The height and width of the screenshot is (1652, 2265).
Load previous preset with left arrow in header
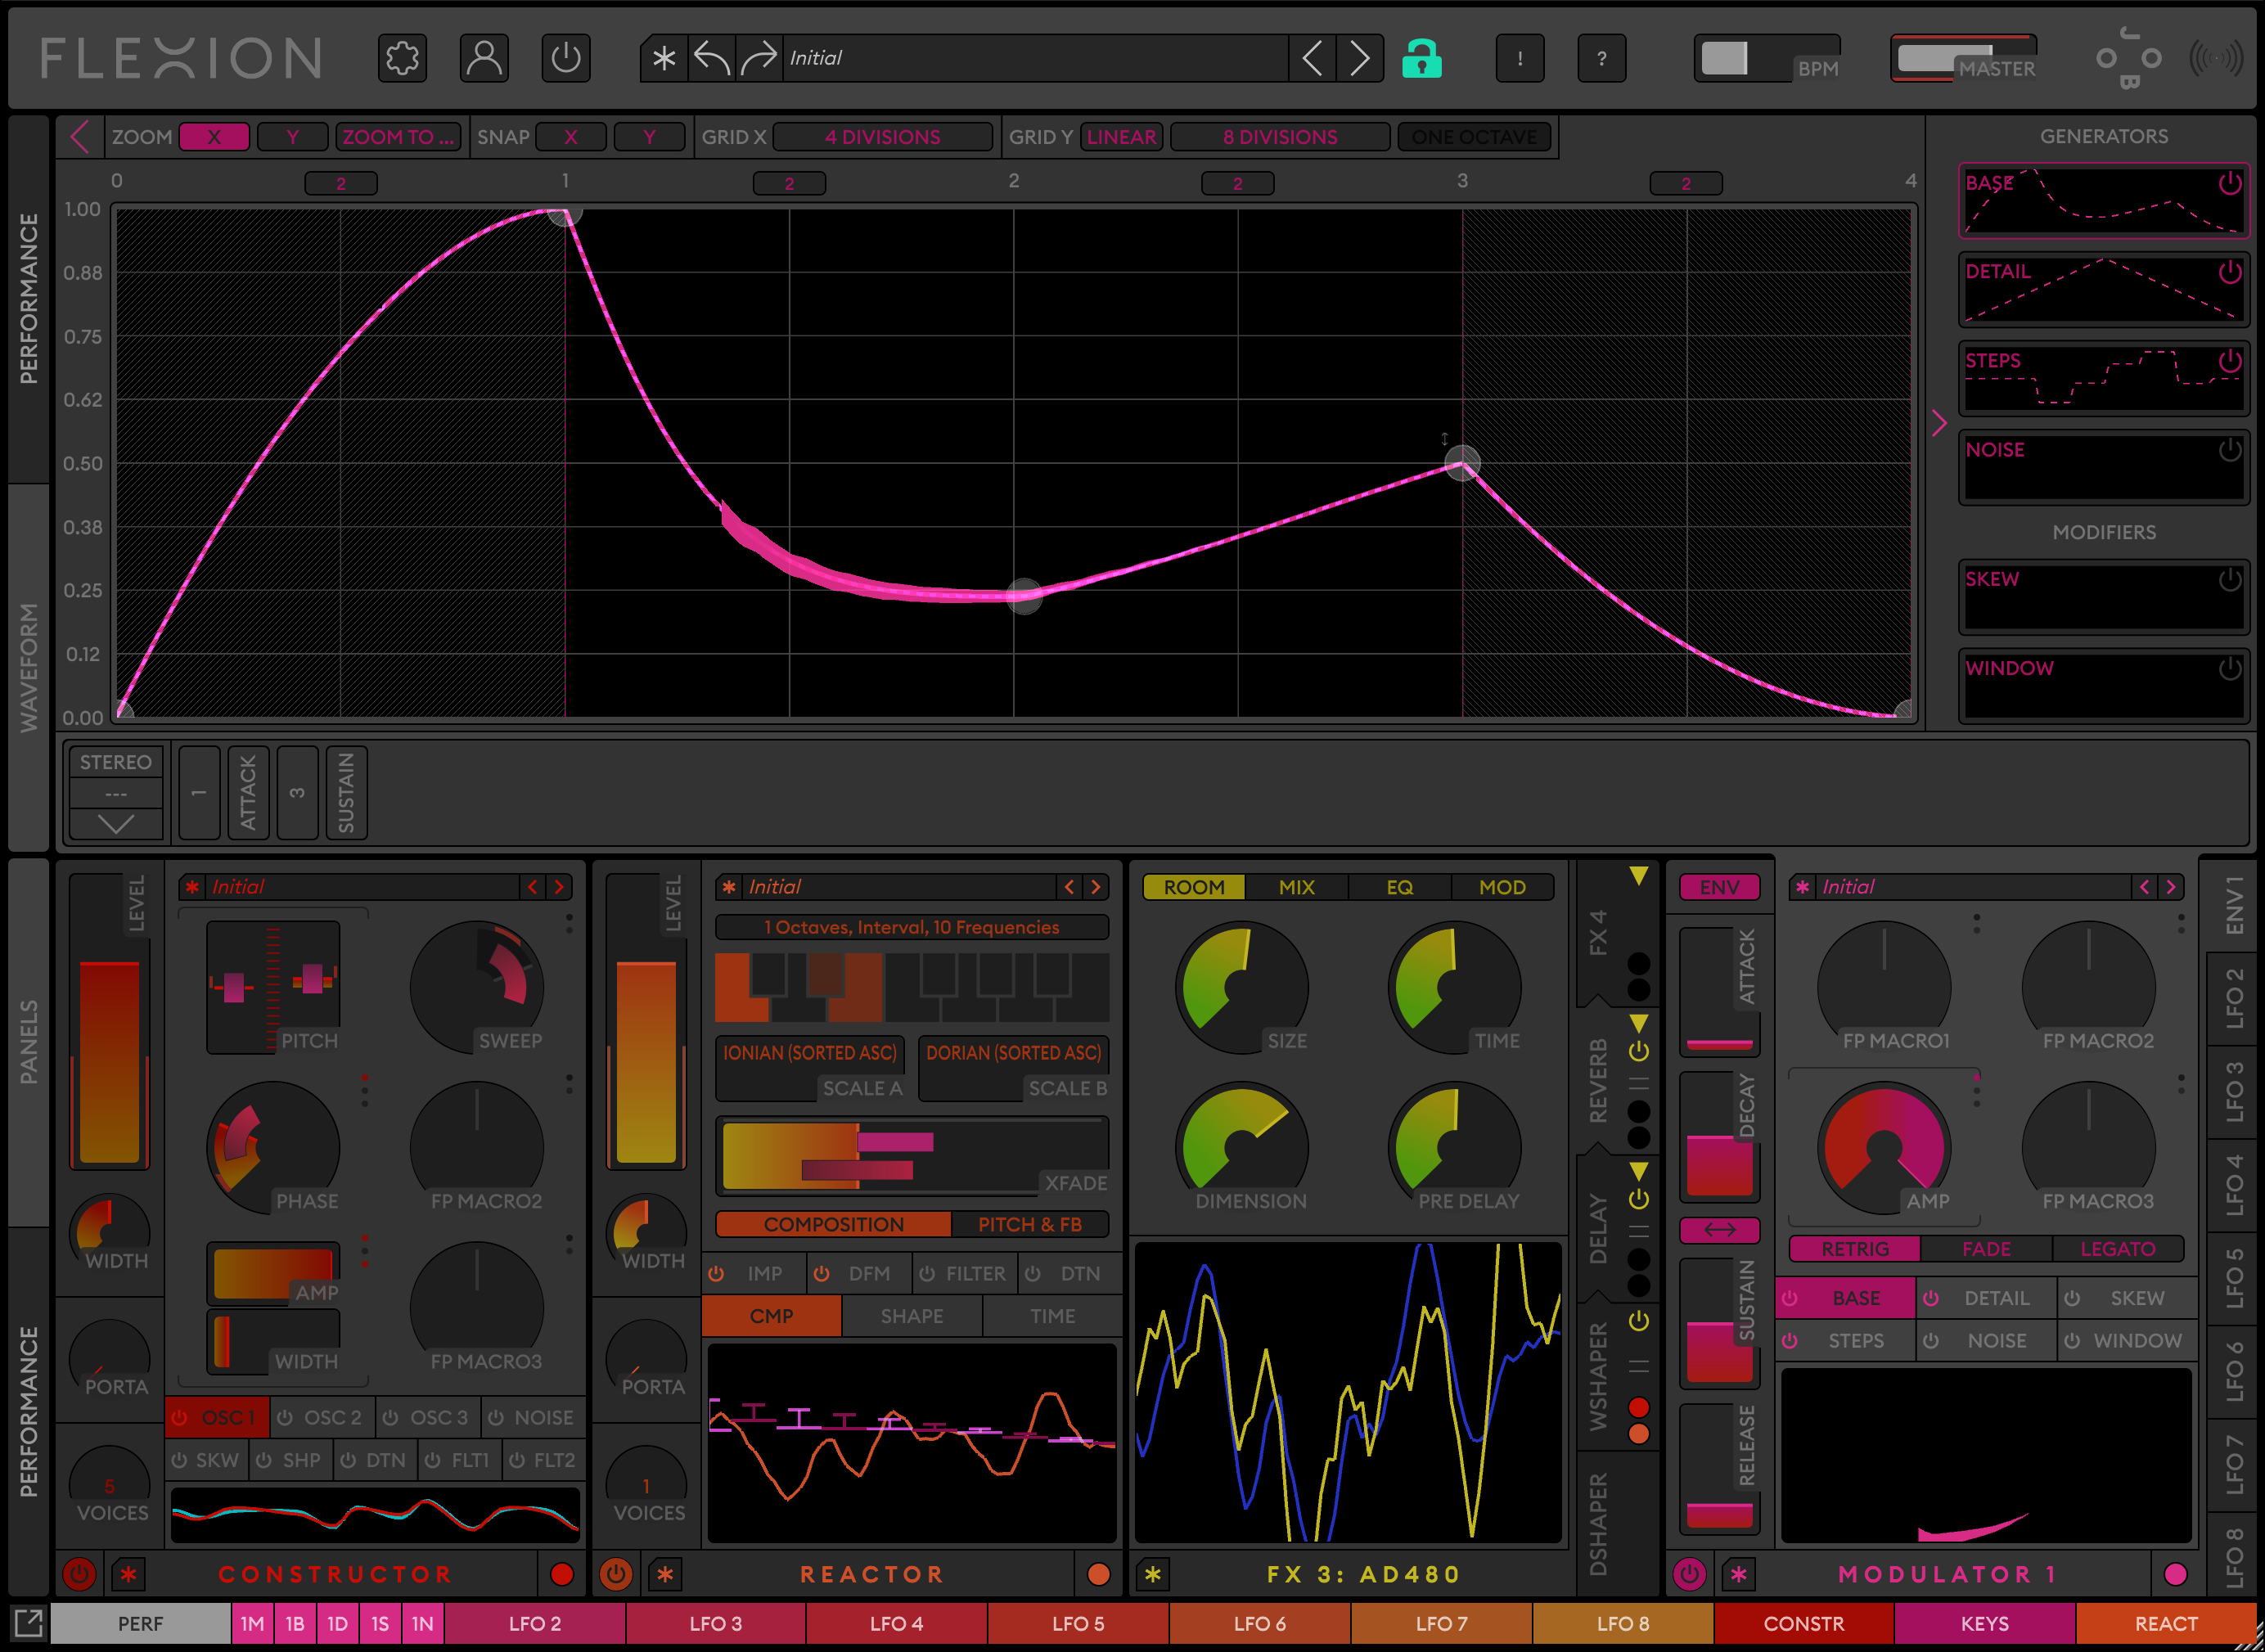pyautogui.click(x=1313, y=59)
